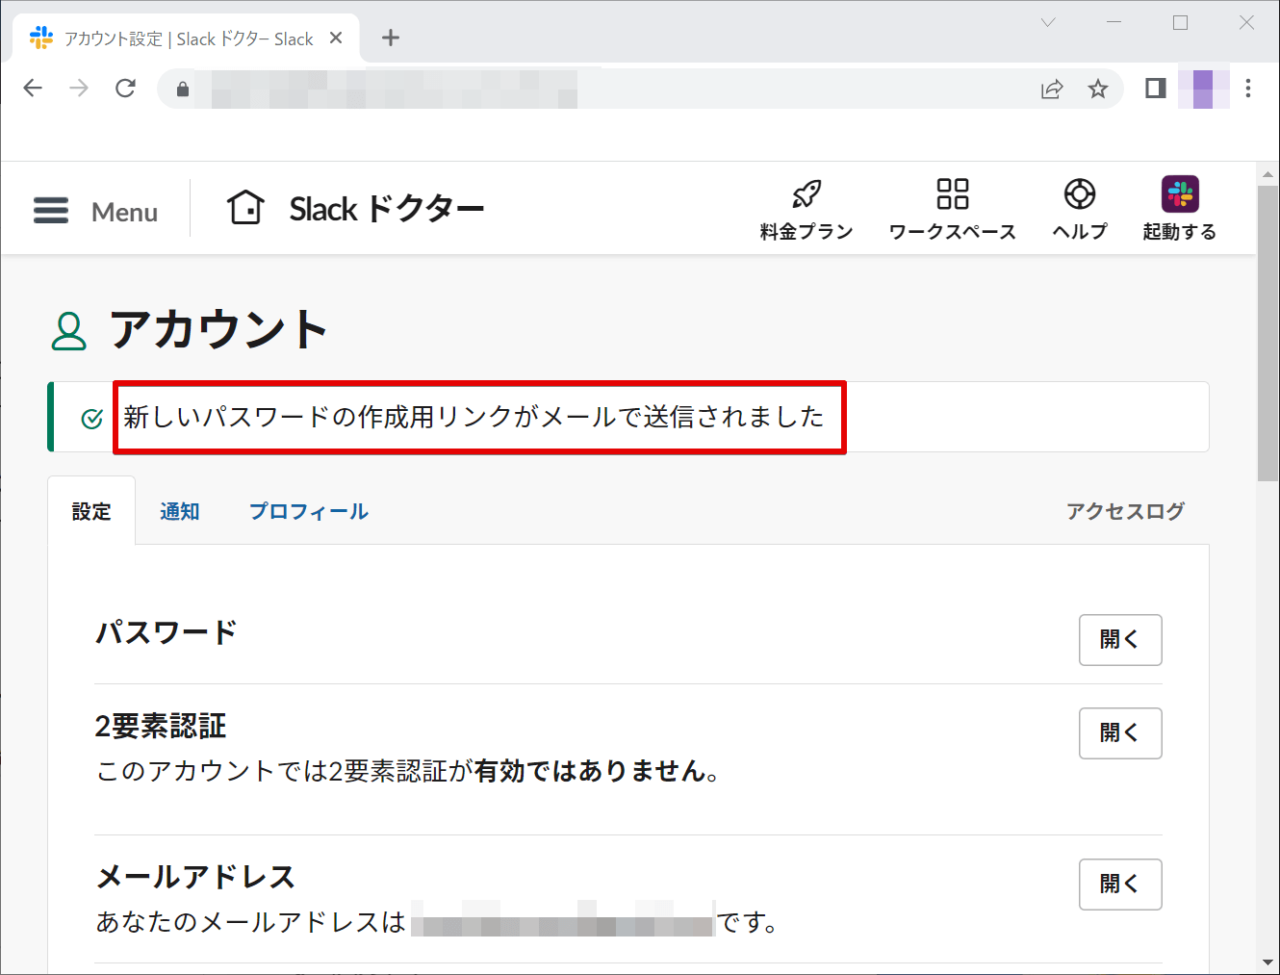Open 料金プラン rocket icon
The width and height of the screenshot is (1280, 975).
(806, 193)
